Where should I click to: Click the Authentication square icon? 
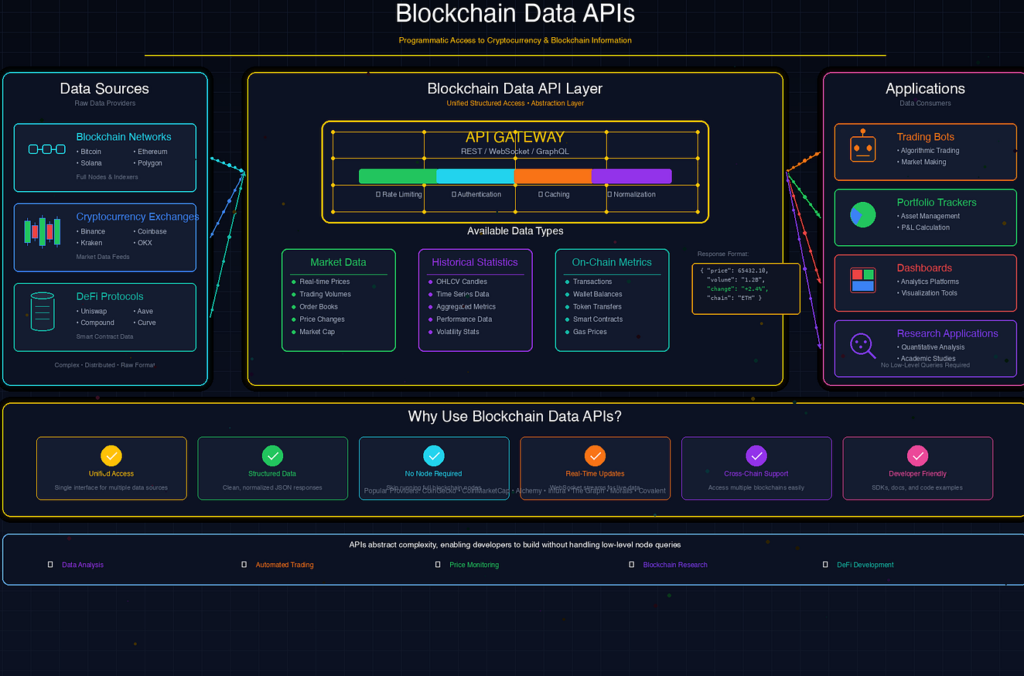click(454, 194)
